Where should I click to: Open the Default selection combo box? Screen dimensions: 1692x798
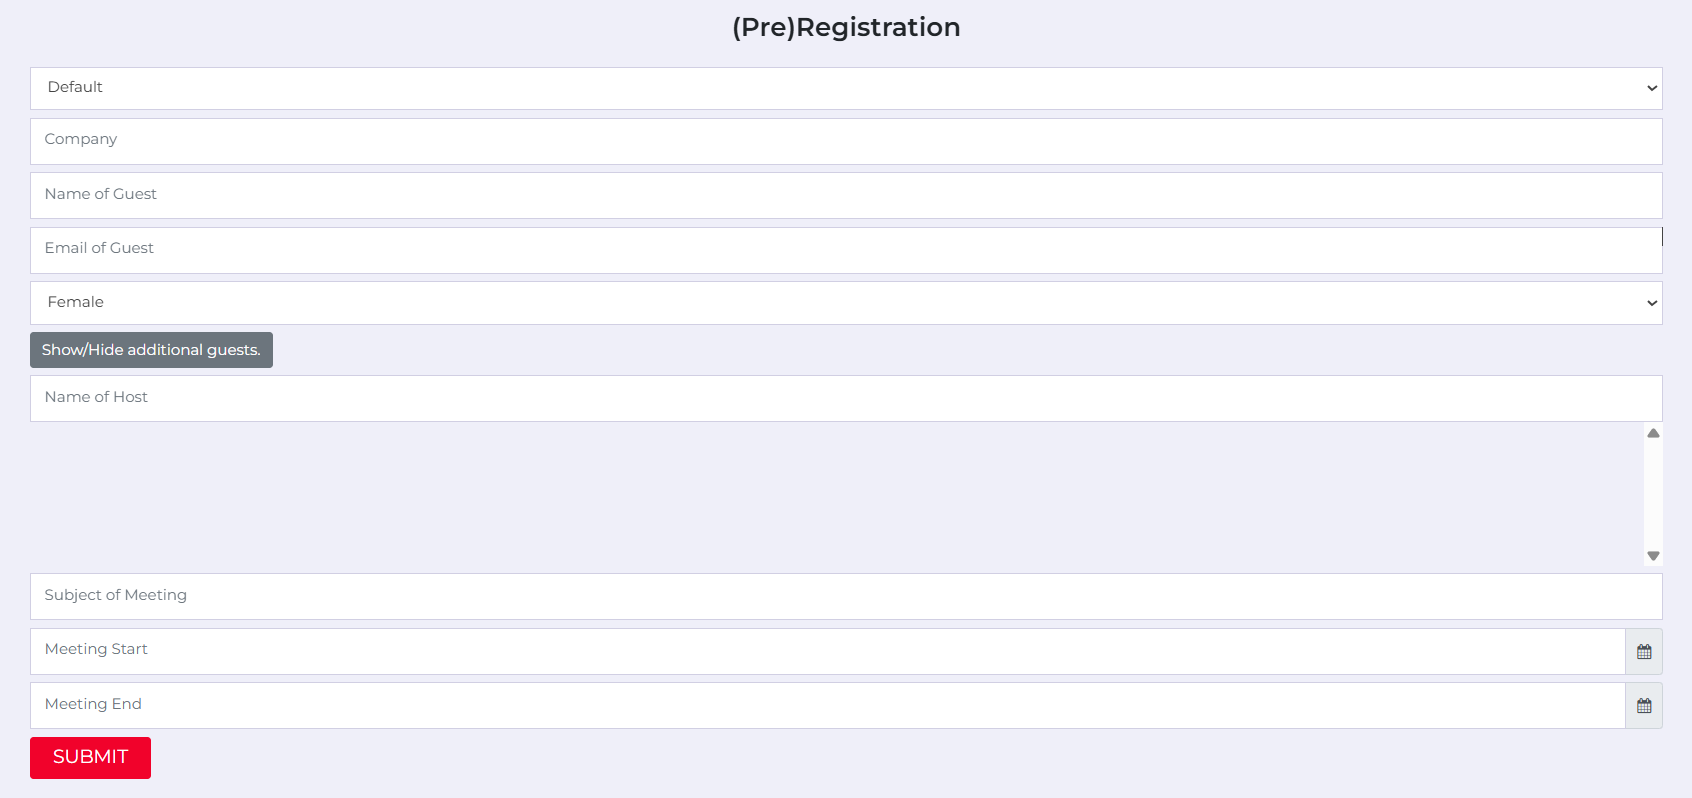point(846,88)
